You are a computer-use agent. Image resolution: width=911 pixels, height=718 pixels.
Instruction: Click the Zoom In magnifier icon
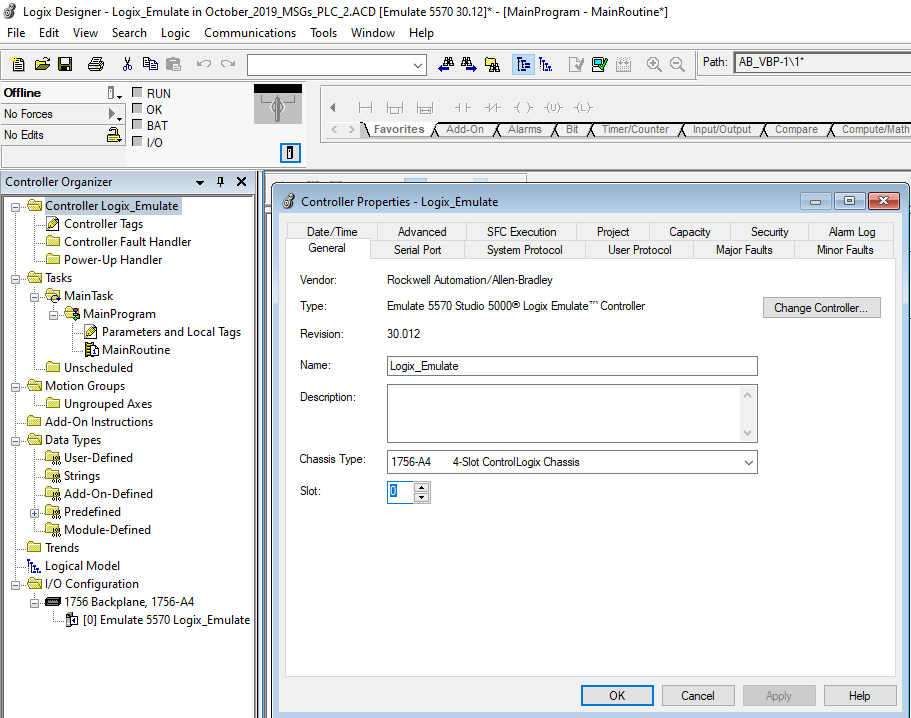point(654,64)
